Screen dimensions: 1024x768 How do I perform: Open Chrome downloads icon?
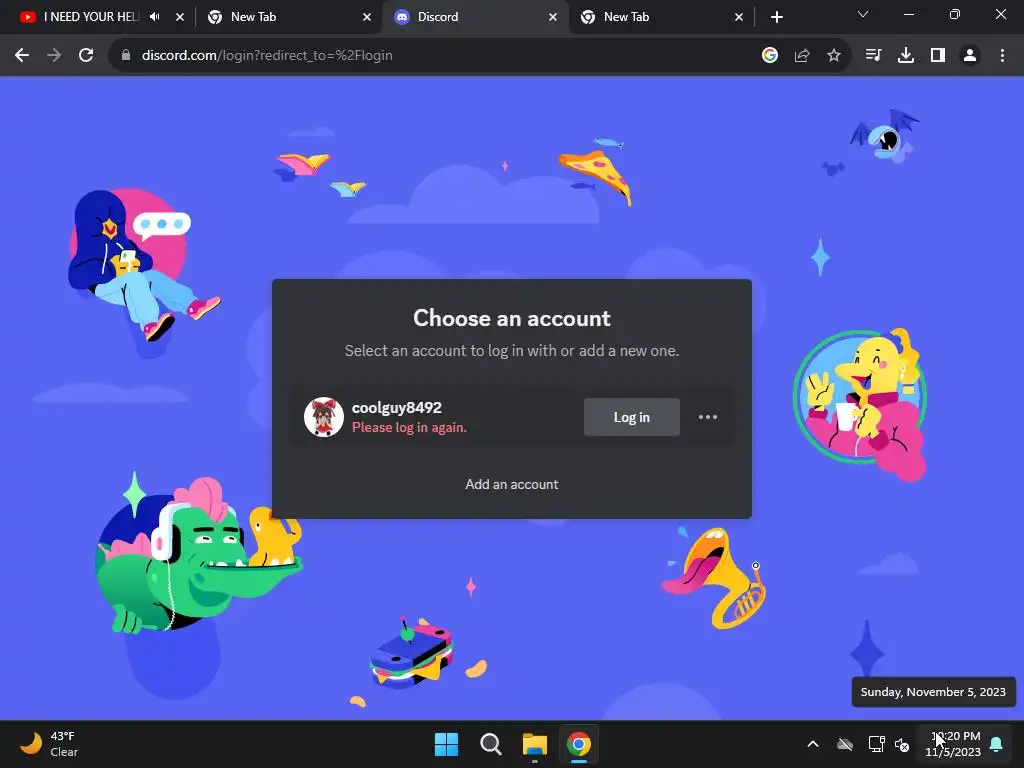tap(906, 56)
